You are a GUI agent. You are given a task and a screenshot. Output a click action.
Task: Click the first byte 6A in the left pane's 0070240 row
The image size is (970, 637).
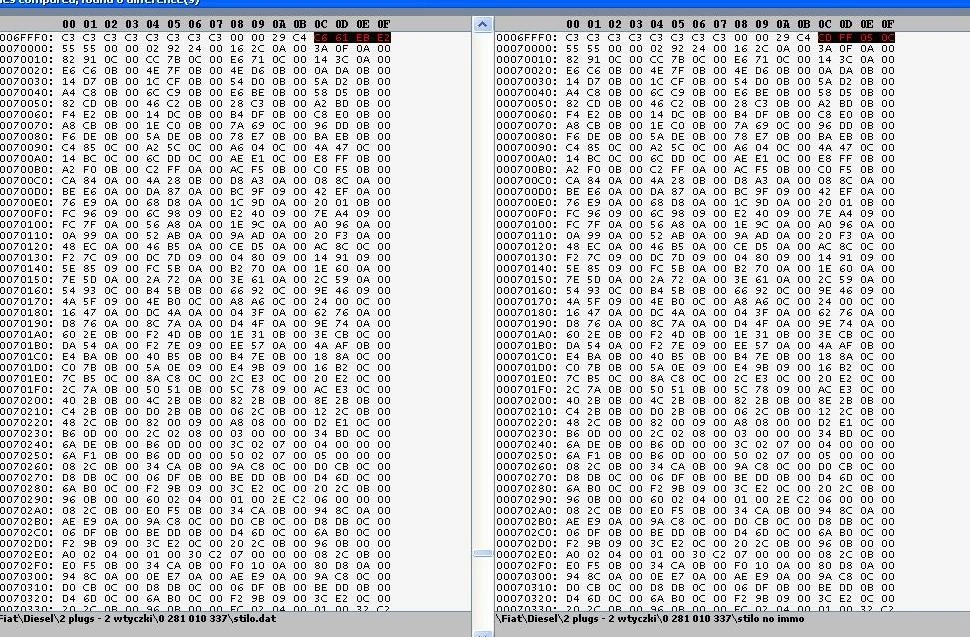pos(69,445)
